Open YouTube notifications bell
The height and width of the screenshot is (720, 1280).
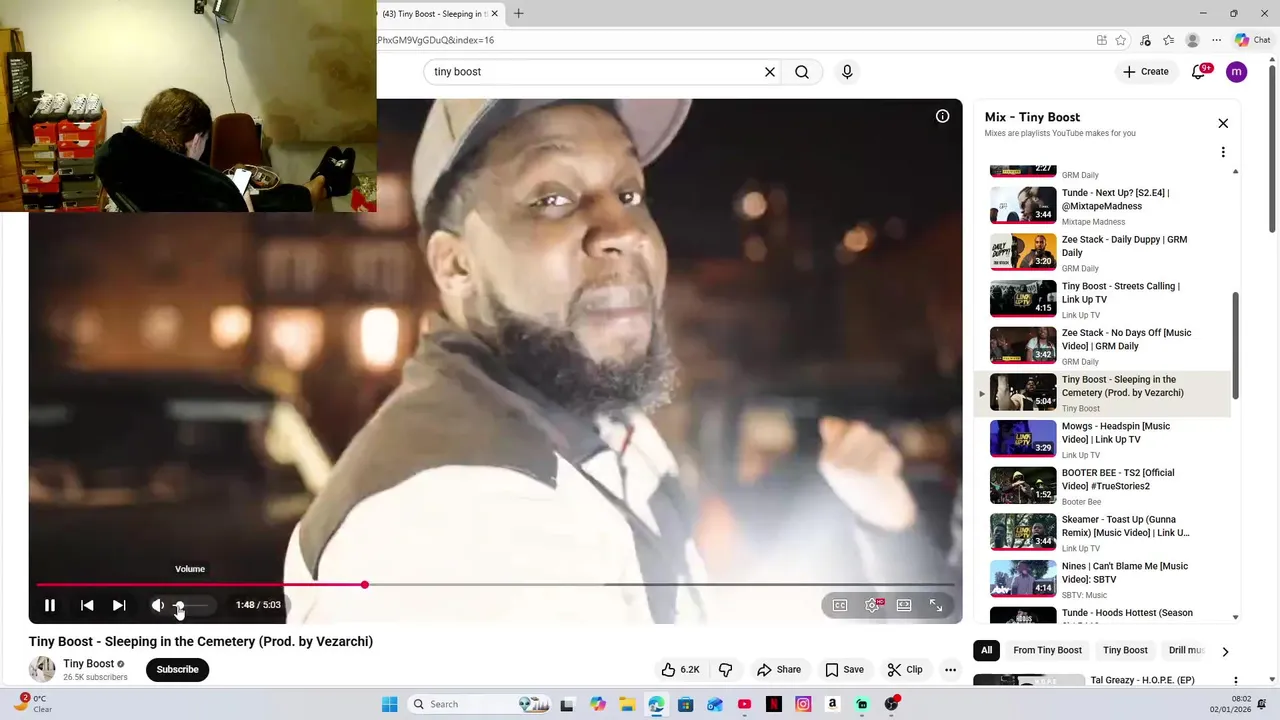pyautogui.click(x=1198, y=72)
